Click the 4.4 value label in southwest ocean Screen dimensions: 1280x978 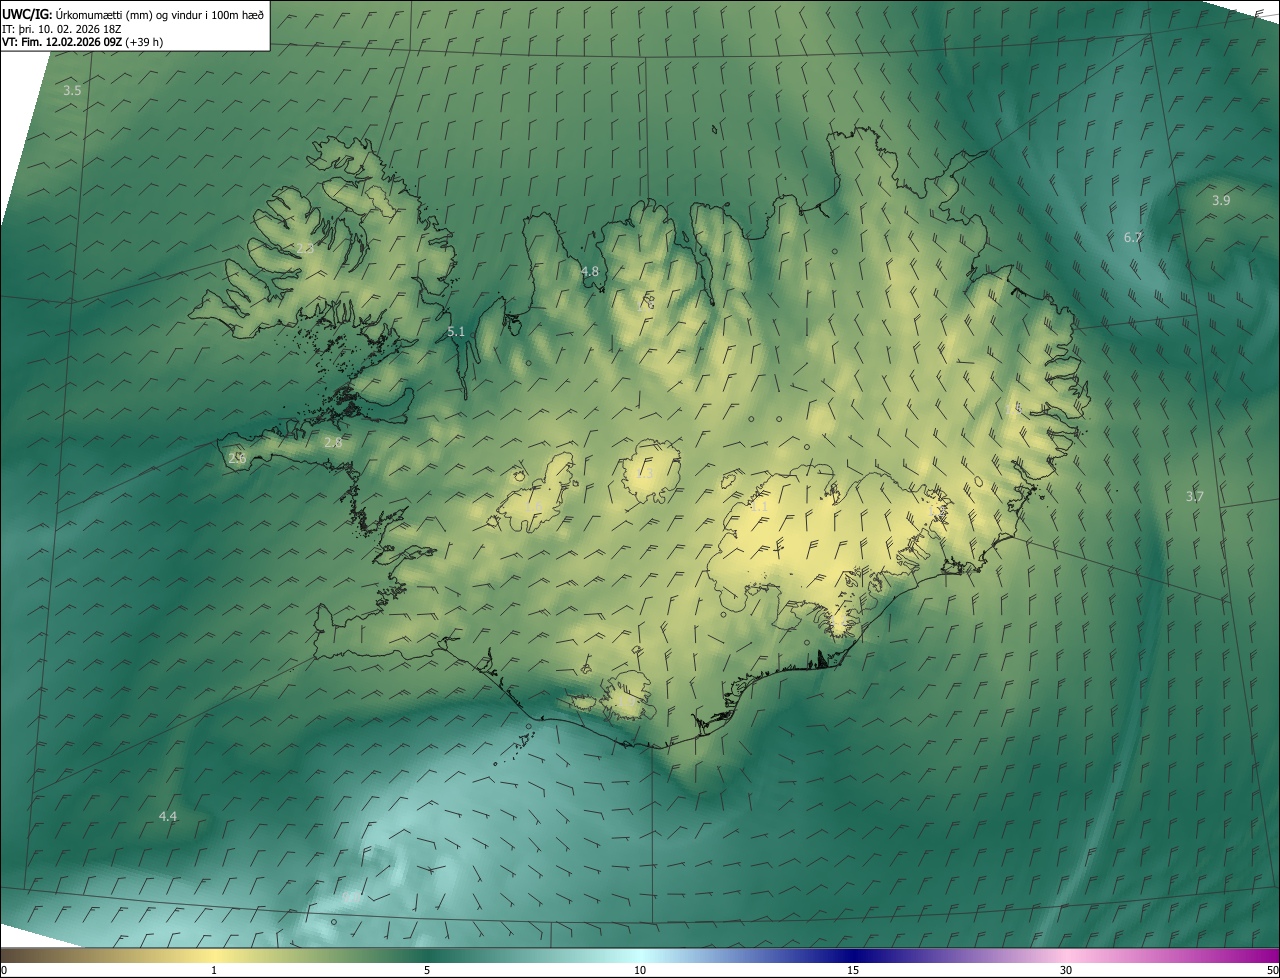coord(168,817)
